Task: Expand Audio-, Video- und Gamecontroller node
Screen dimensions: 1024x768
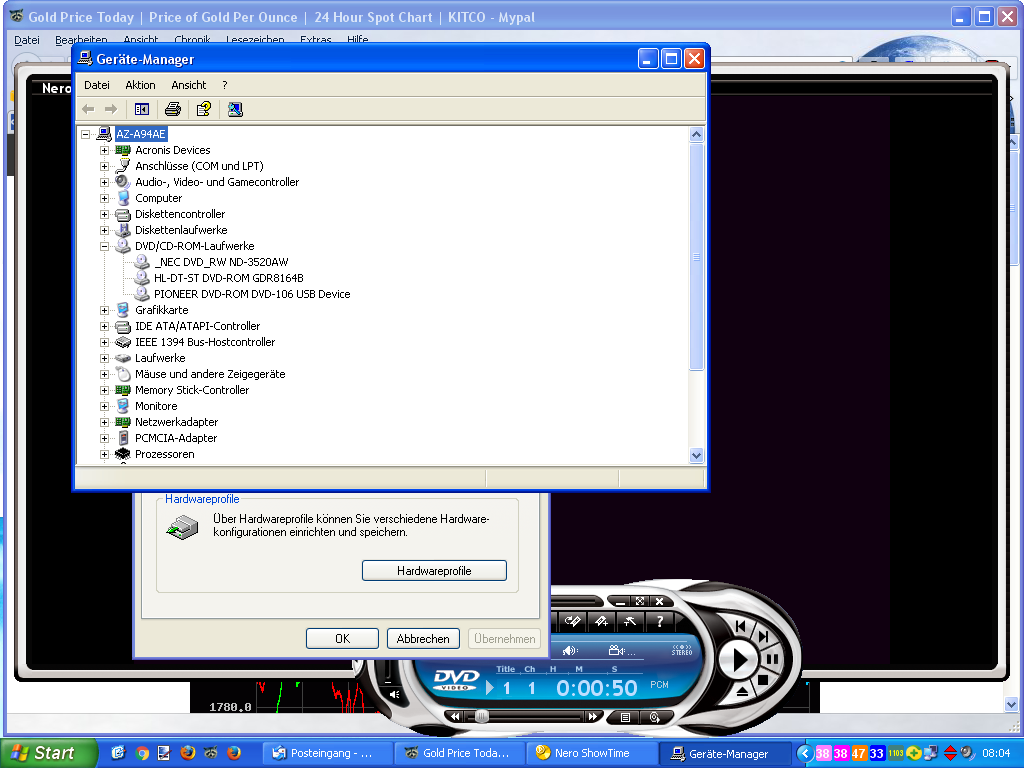Action: click(x=104, y=182)
